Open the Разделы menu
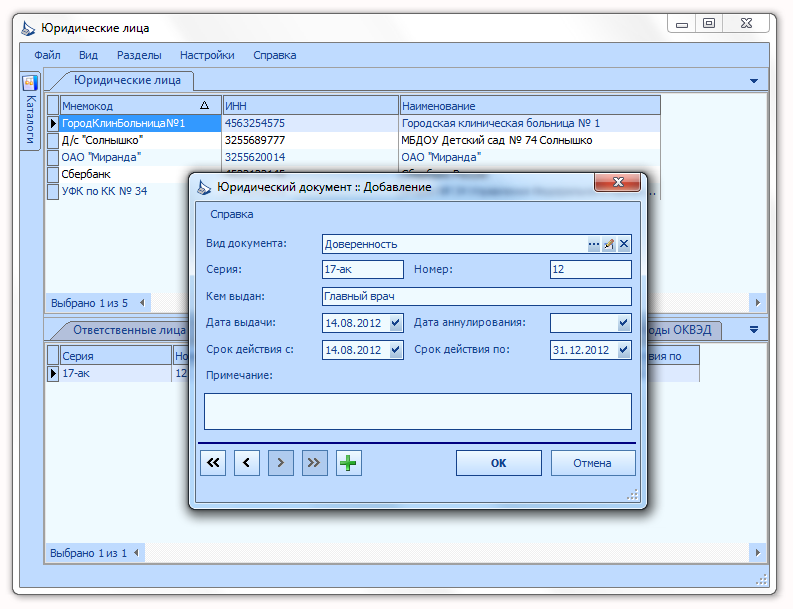793x609 pixels. pyautogui.click(x=139, y=55)
